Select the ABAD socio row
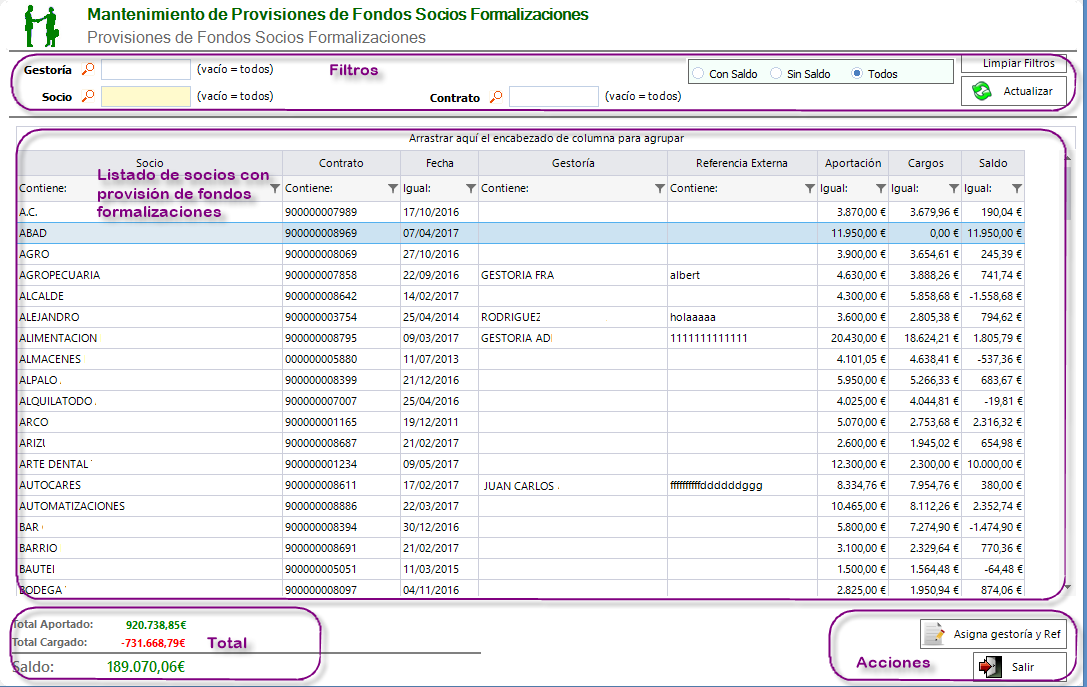The height and width of the screenshot is (687, 1087). pos(521,233)
